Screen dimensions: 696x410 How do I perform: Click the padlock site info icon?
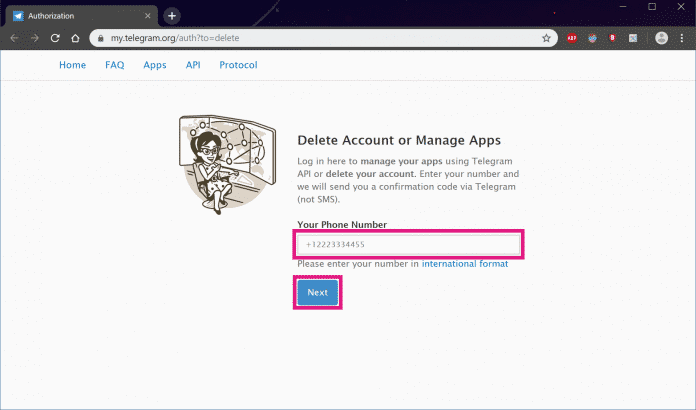point(99,38)
